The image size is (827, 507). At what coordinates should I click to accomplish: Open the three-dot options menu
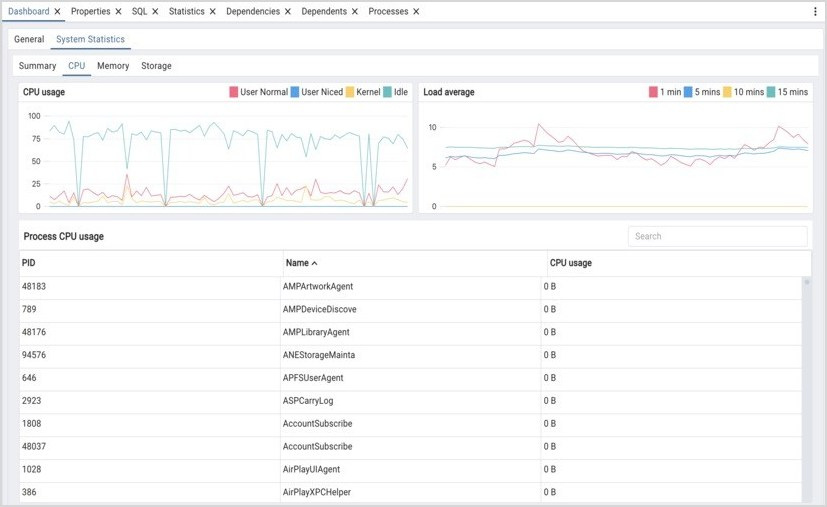click(x=814, y=12)
